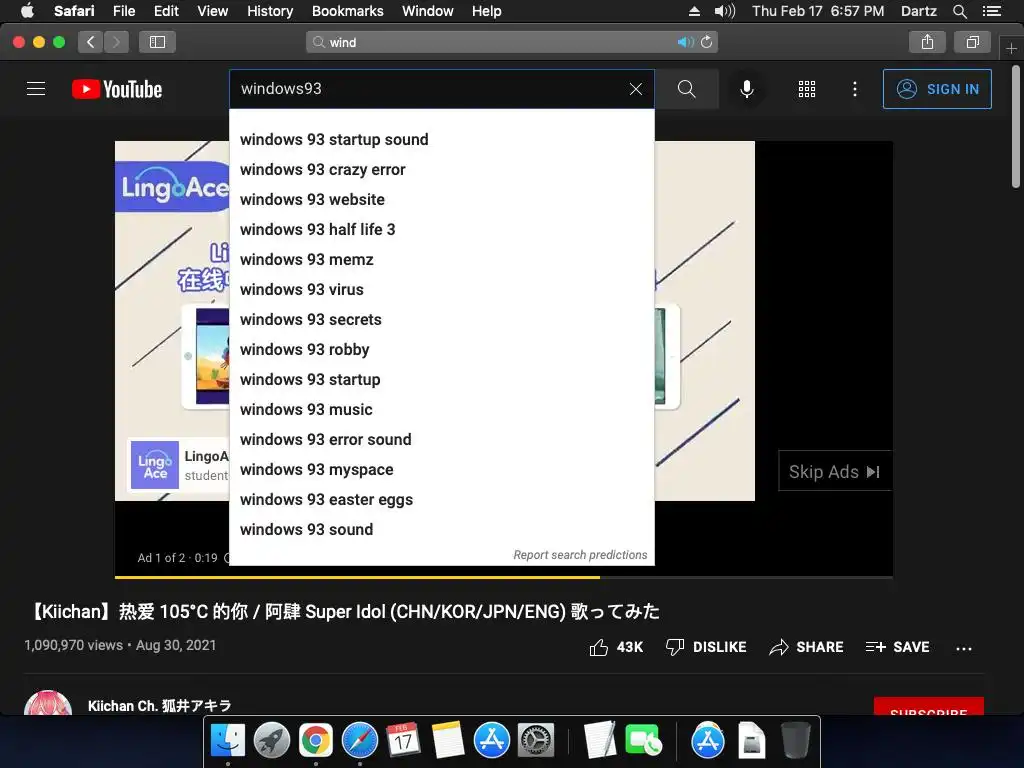
Task: Open more actions ellipsis under video
Action: pos(964,648)
